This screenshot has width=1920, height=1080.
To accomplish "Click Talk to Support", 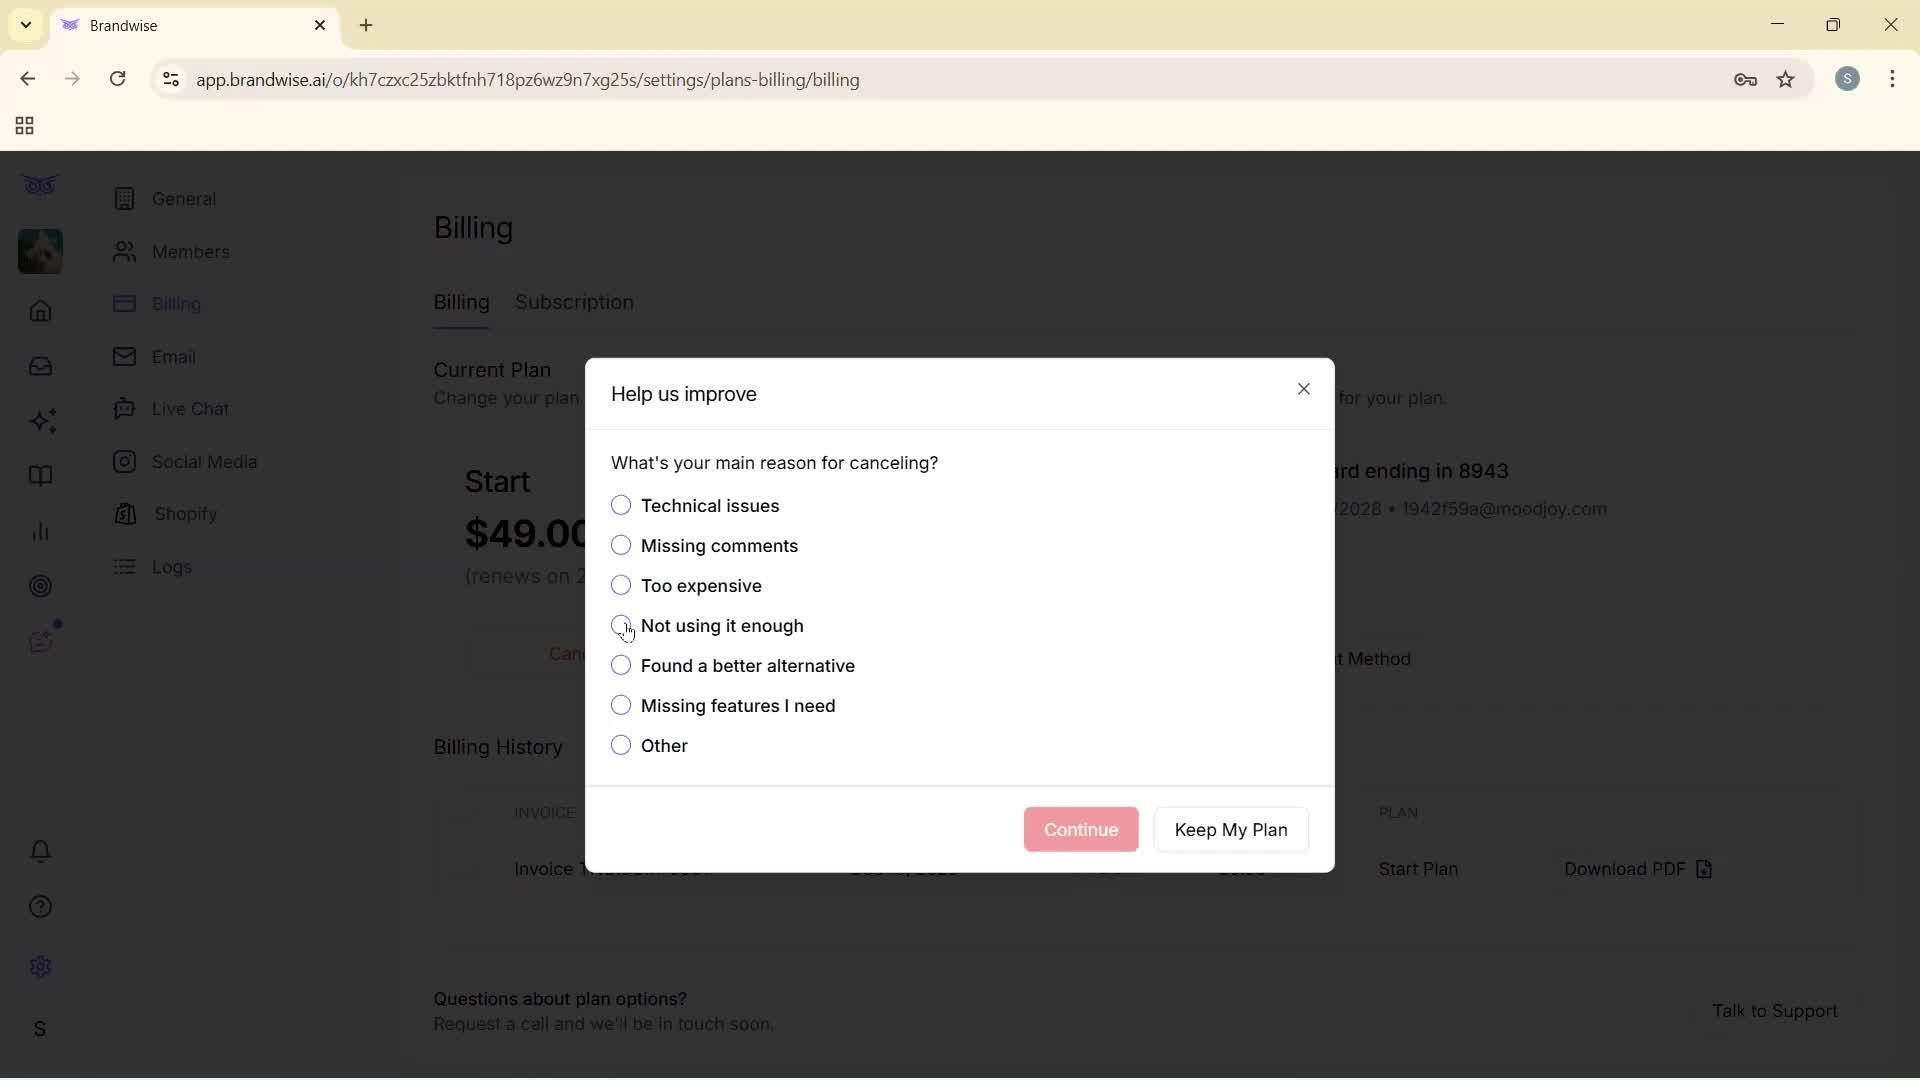I will [x=1775, y=1010].
